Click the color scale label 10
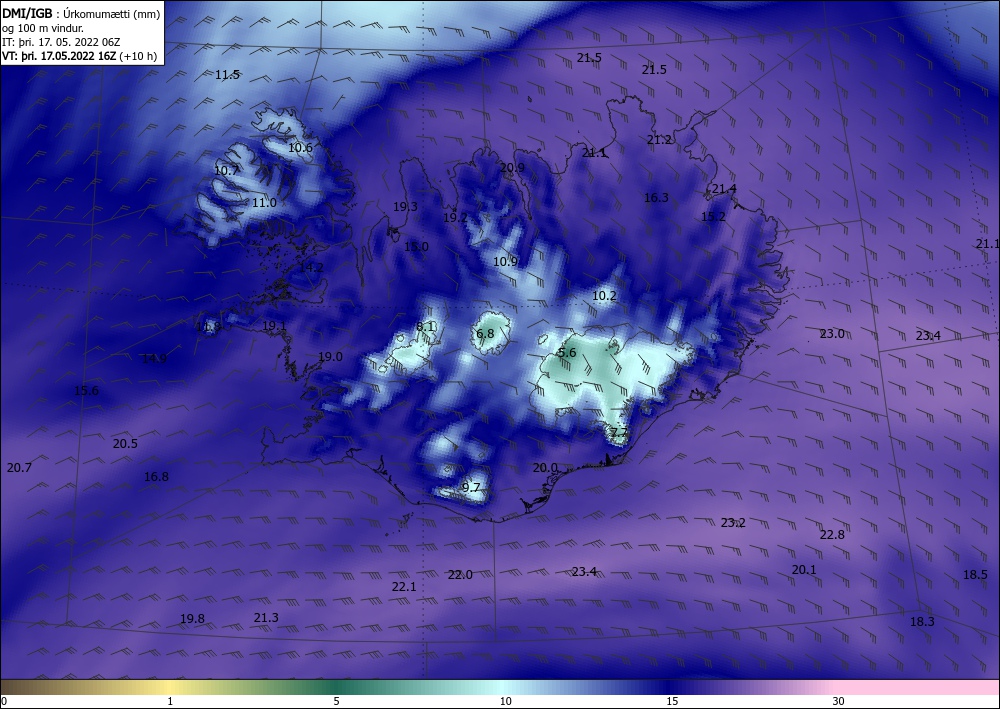The image size is (1000, 709). (505, 702)
